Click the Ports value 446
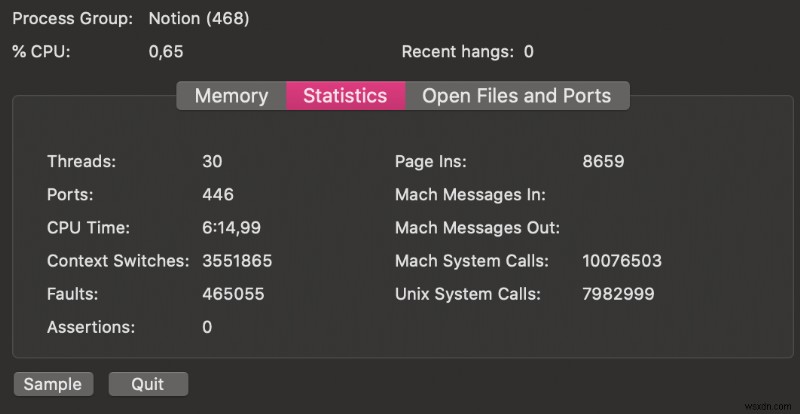 coord(218,194)
